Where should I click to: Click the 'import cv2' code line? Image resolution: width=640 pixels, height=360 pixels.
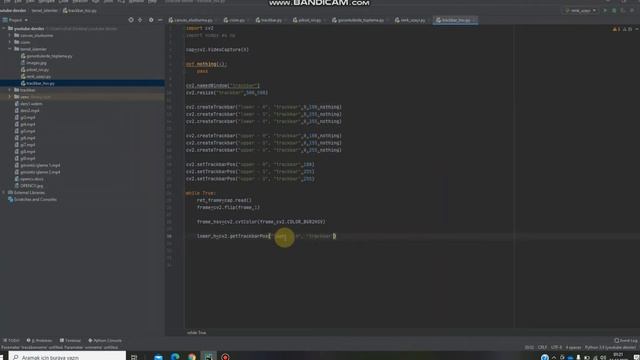200,28
